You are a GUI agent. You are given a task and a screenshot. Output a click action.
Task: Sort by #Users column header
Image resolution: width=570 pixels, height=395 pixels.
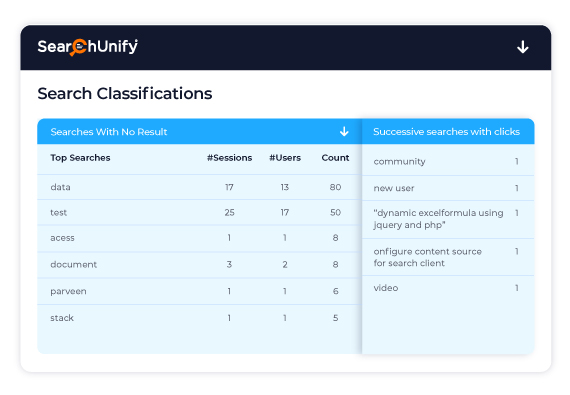pyautogui.click(x=285, y=158)
